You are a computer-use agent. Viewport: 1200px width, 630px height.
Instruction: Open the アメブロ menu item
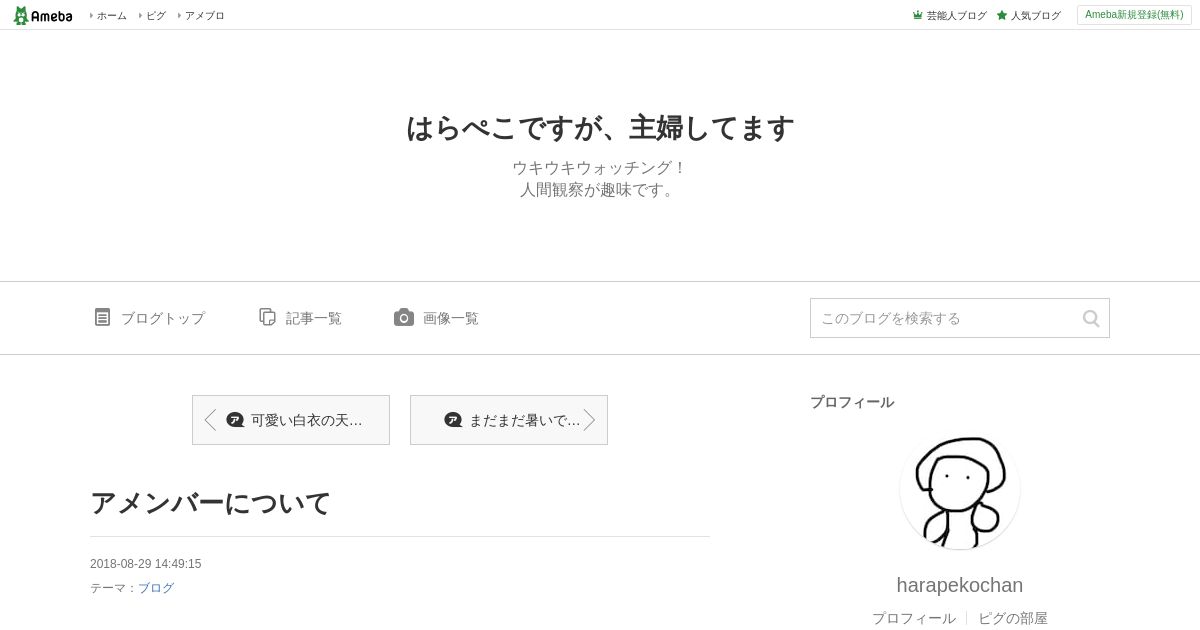202,15
